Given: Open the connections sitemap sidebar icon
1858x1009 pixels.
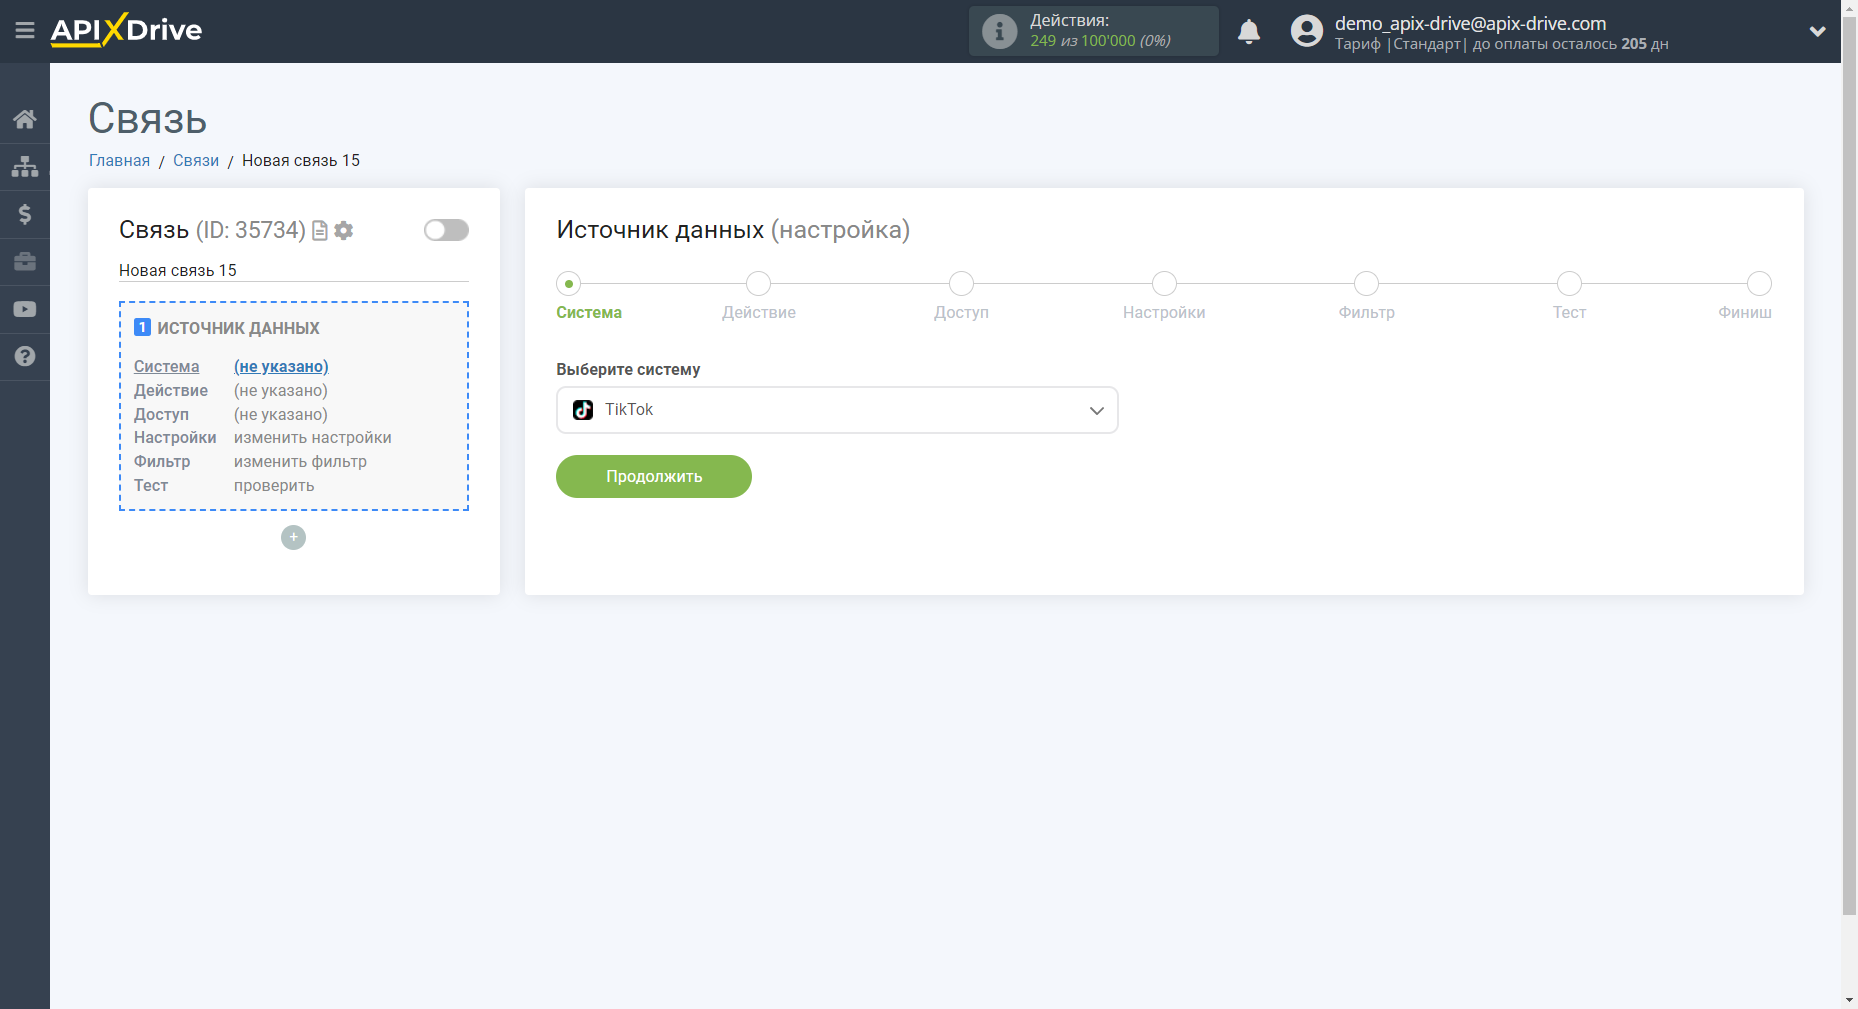Looking at the screenshot, I should tap(25, 166).
